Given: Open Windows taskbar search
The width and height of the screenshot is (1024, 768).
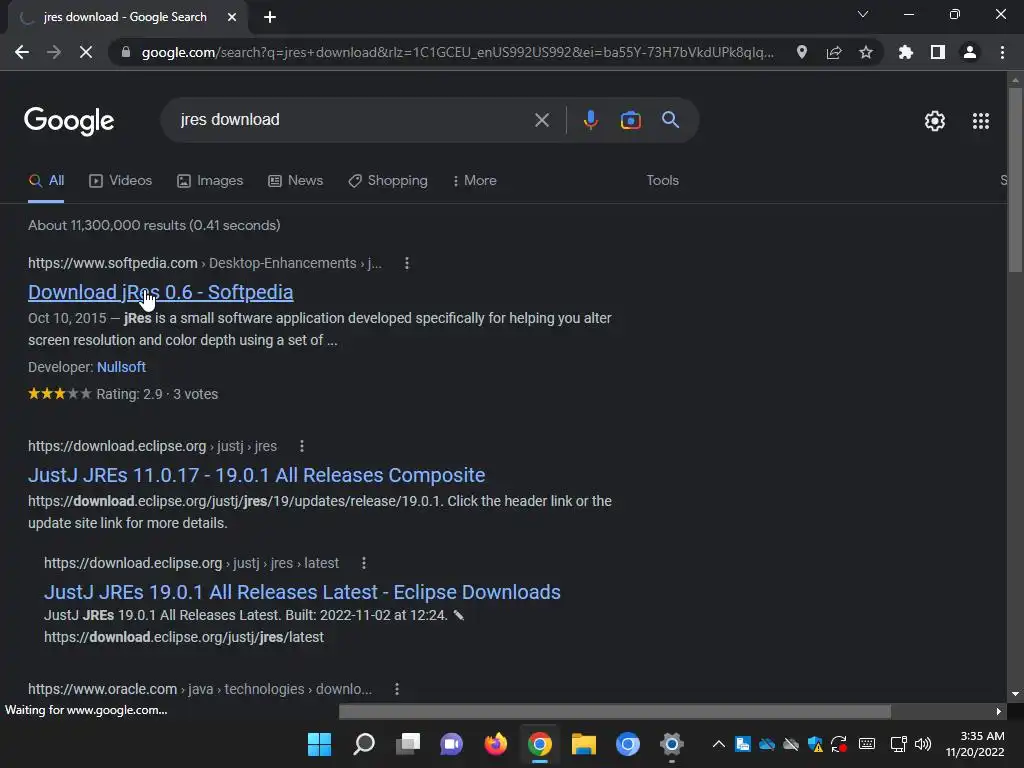Looking at the screenshot, I should [364, 744].
